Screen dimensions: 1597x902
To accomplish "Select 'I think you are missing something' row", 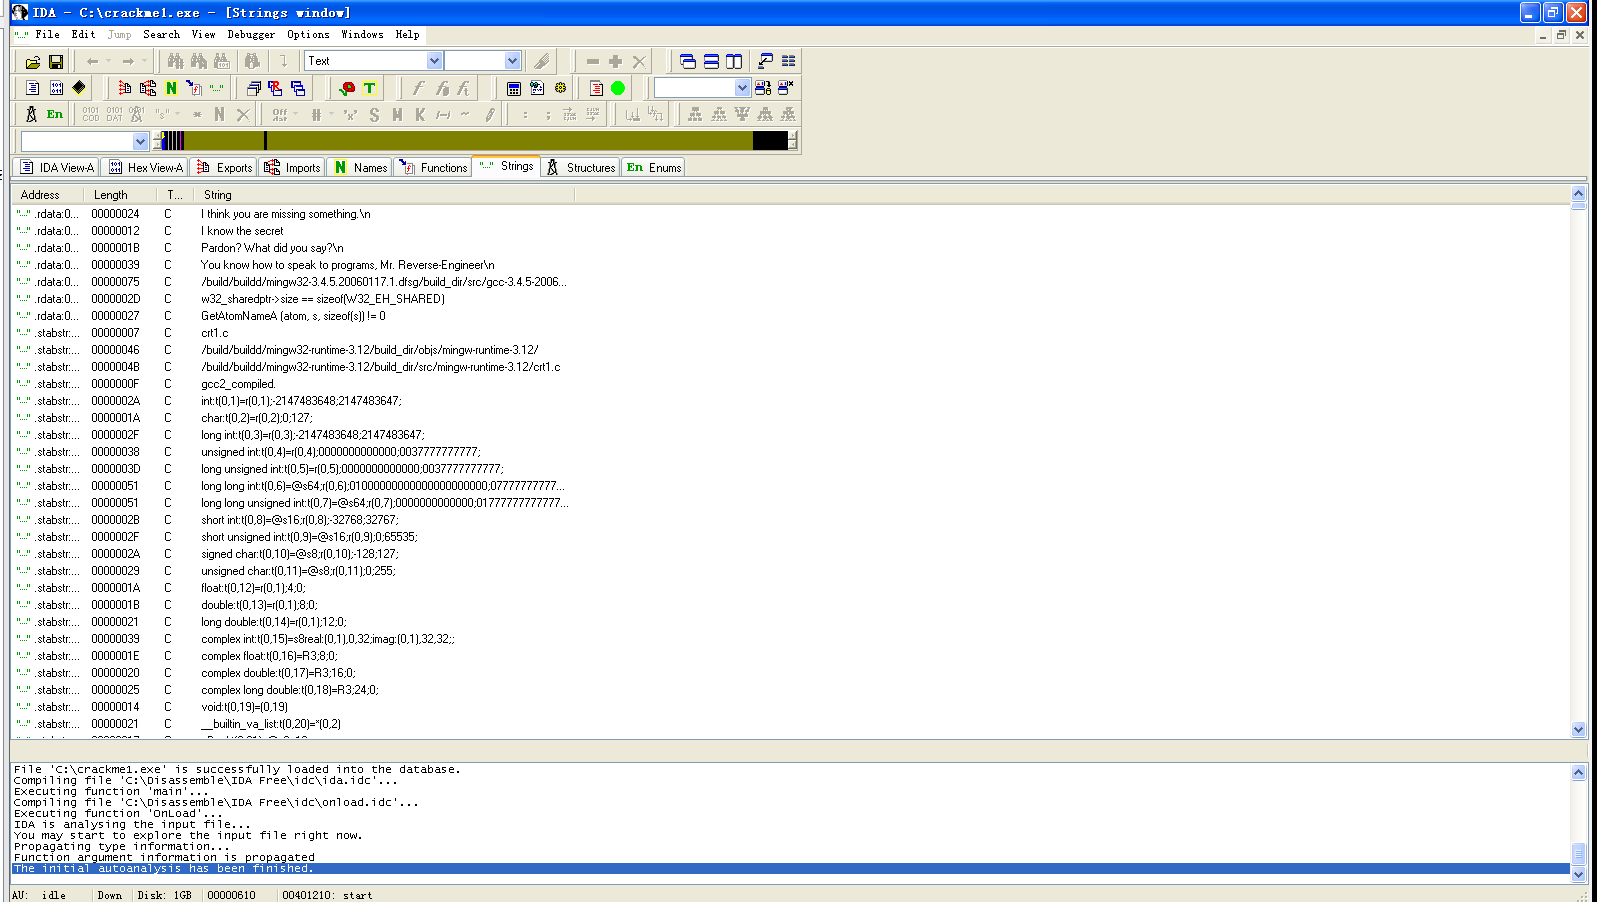I will pyautogui.click(x=790, y=214).
